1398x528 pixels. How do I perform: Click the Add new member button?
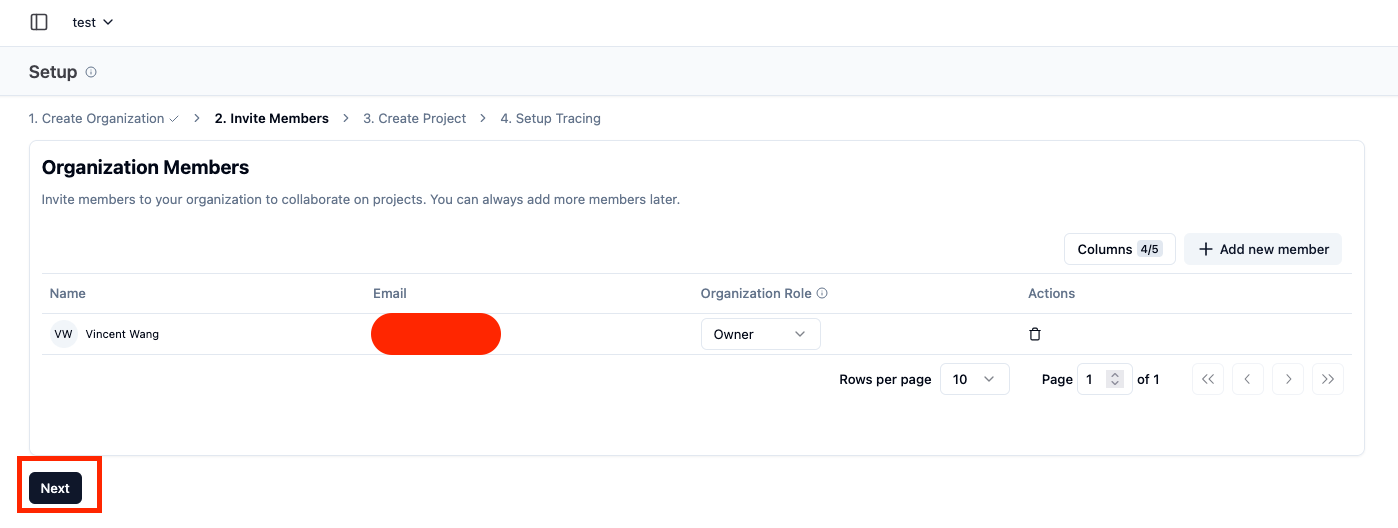(x=1263, y=249)
